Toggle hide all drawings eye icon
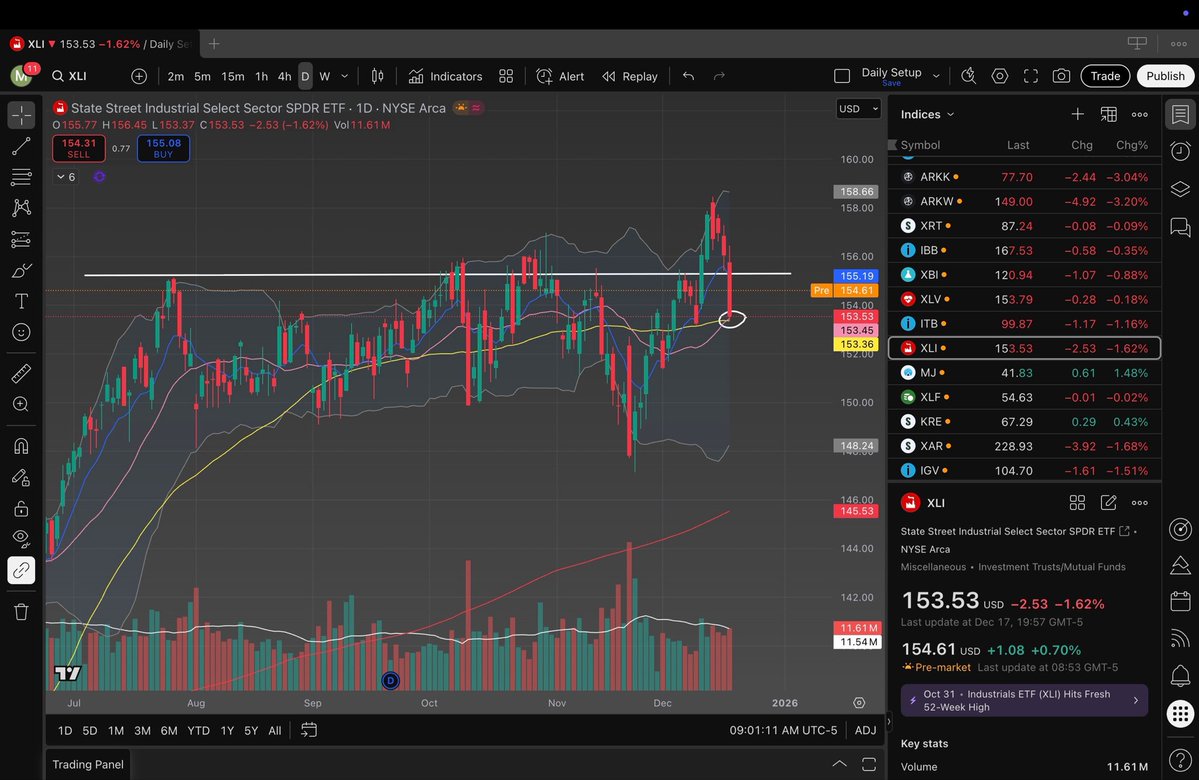The image size is (1199, 780). tap(21, 538)
